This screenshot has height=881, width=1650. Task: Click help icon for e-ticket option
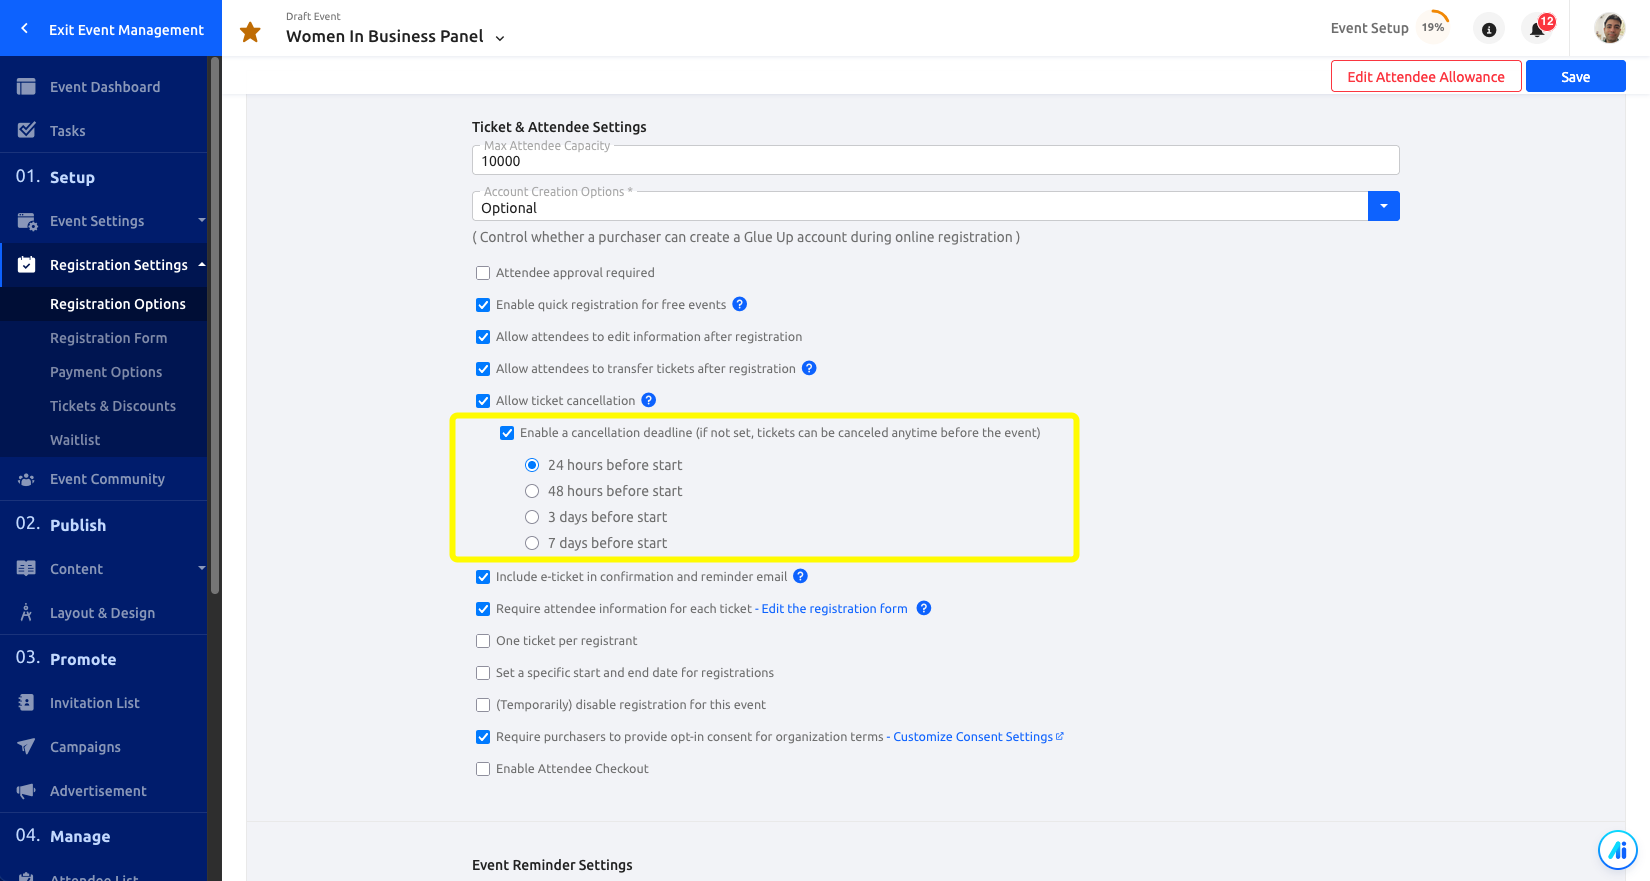point(801,576)
